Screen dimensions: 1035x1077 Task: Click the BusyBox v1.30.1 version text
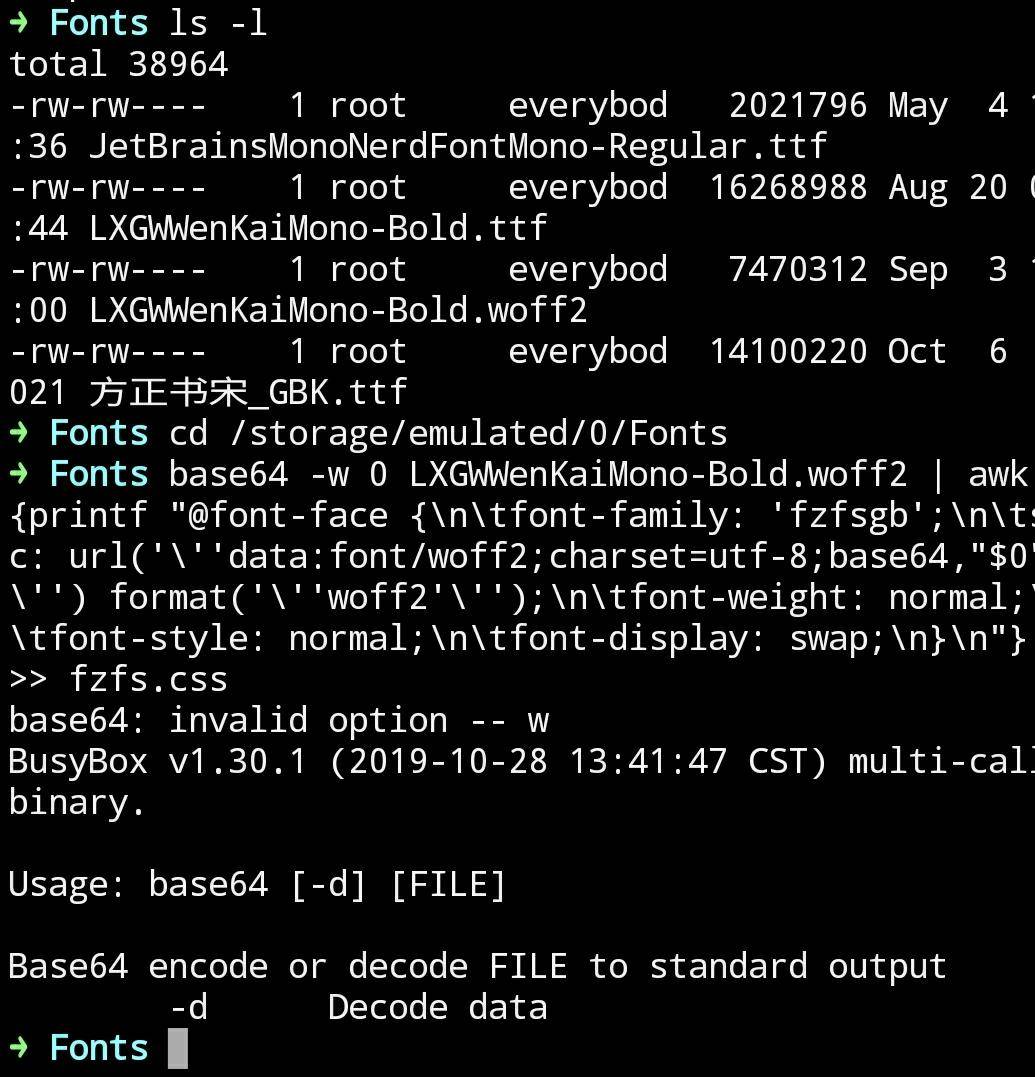pos(157,761)
